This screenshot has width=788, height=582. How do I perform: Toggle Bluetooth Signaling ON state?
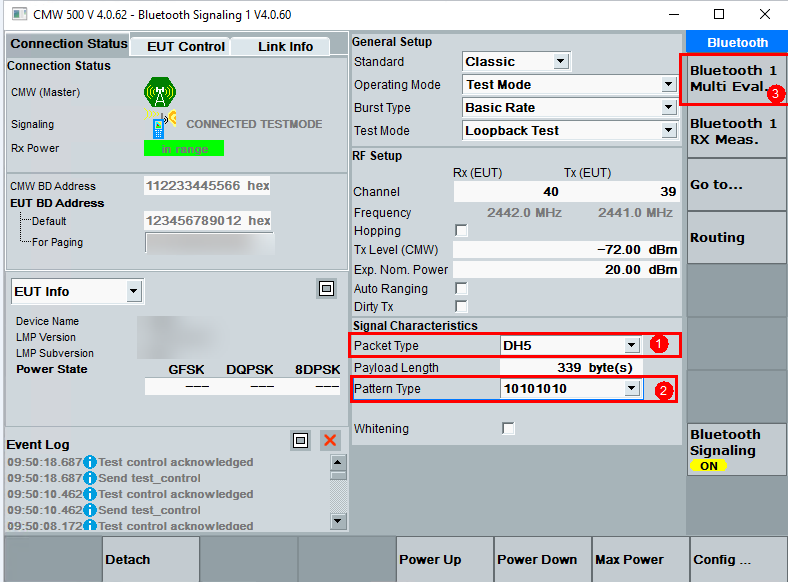pos(736,449)
